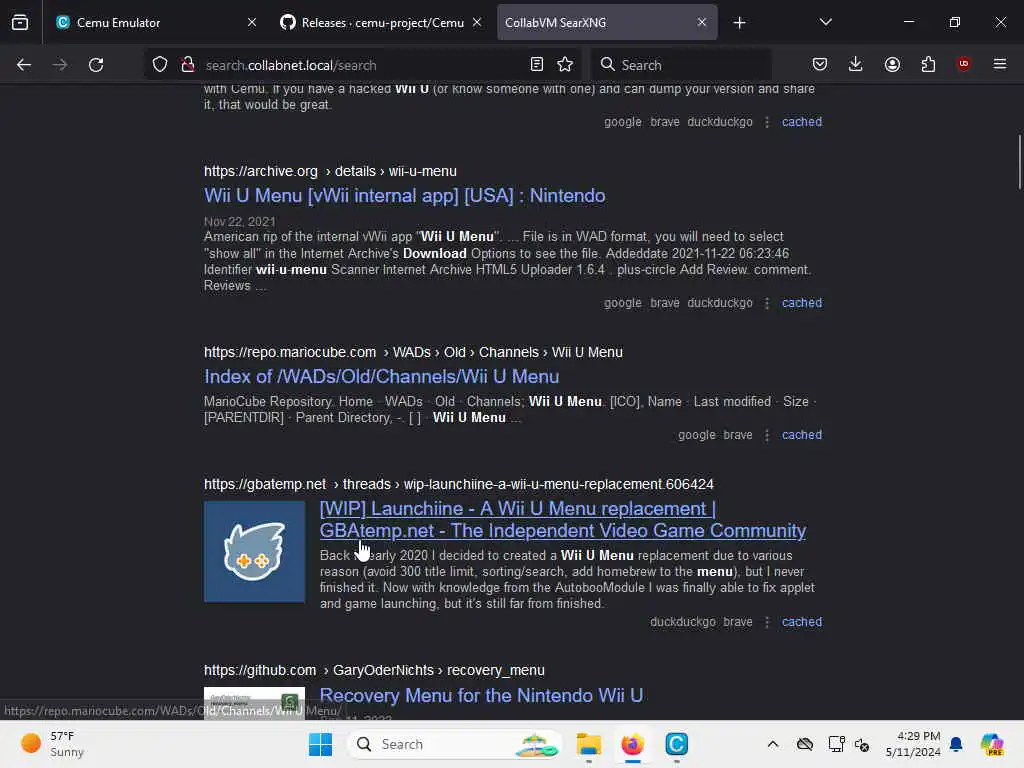Open Recovery Menu for Nintendo Wii U
Viewport: 1024px width, 768px height.
click(x=481, y=695)
